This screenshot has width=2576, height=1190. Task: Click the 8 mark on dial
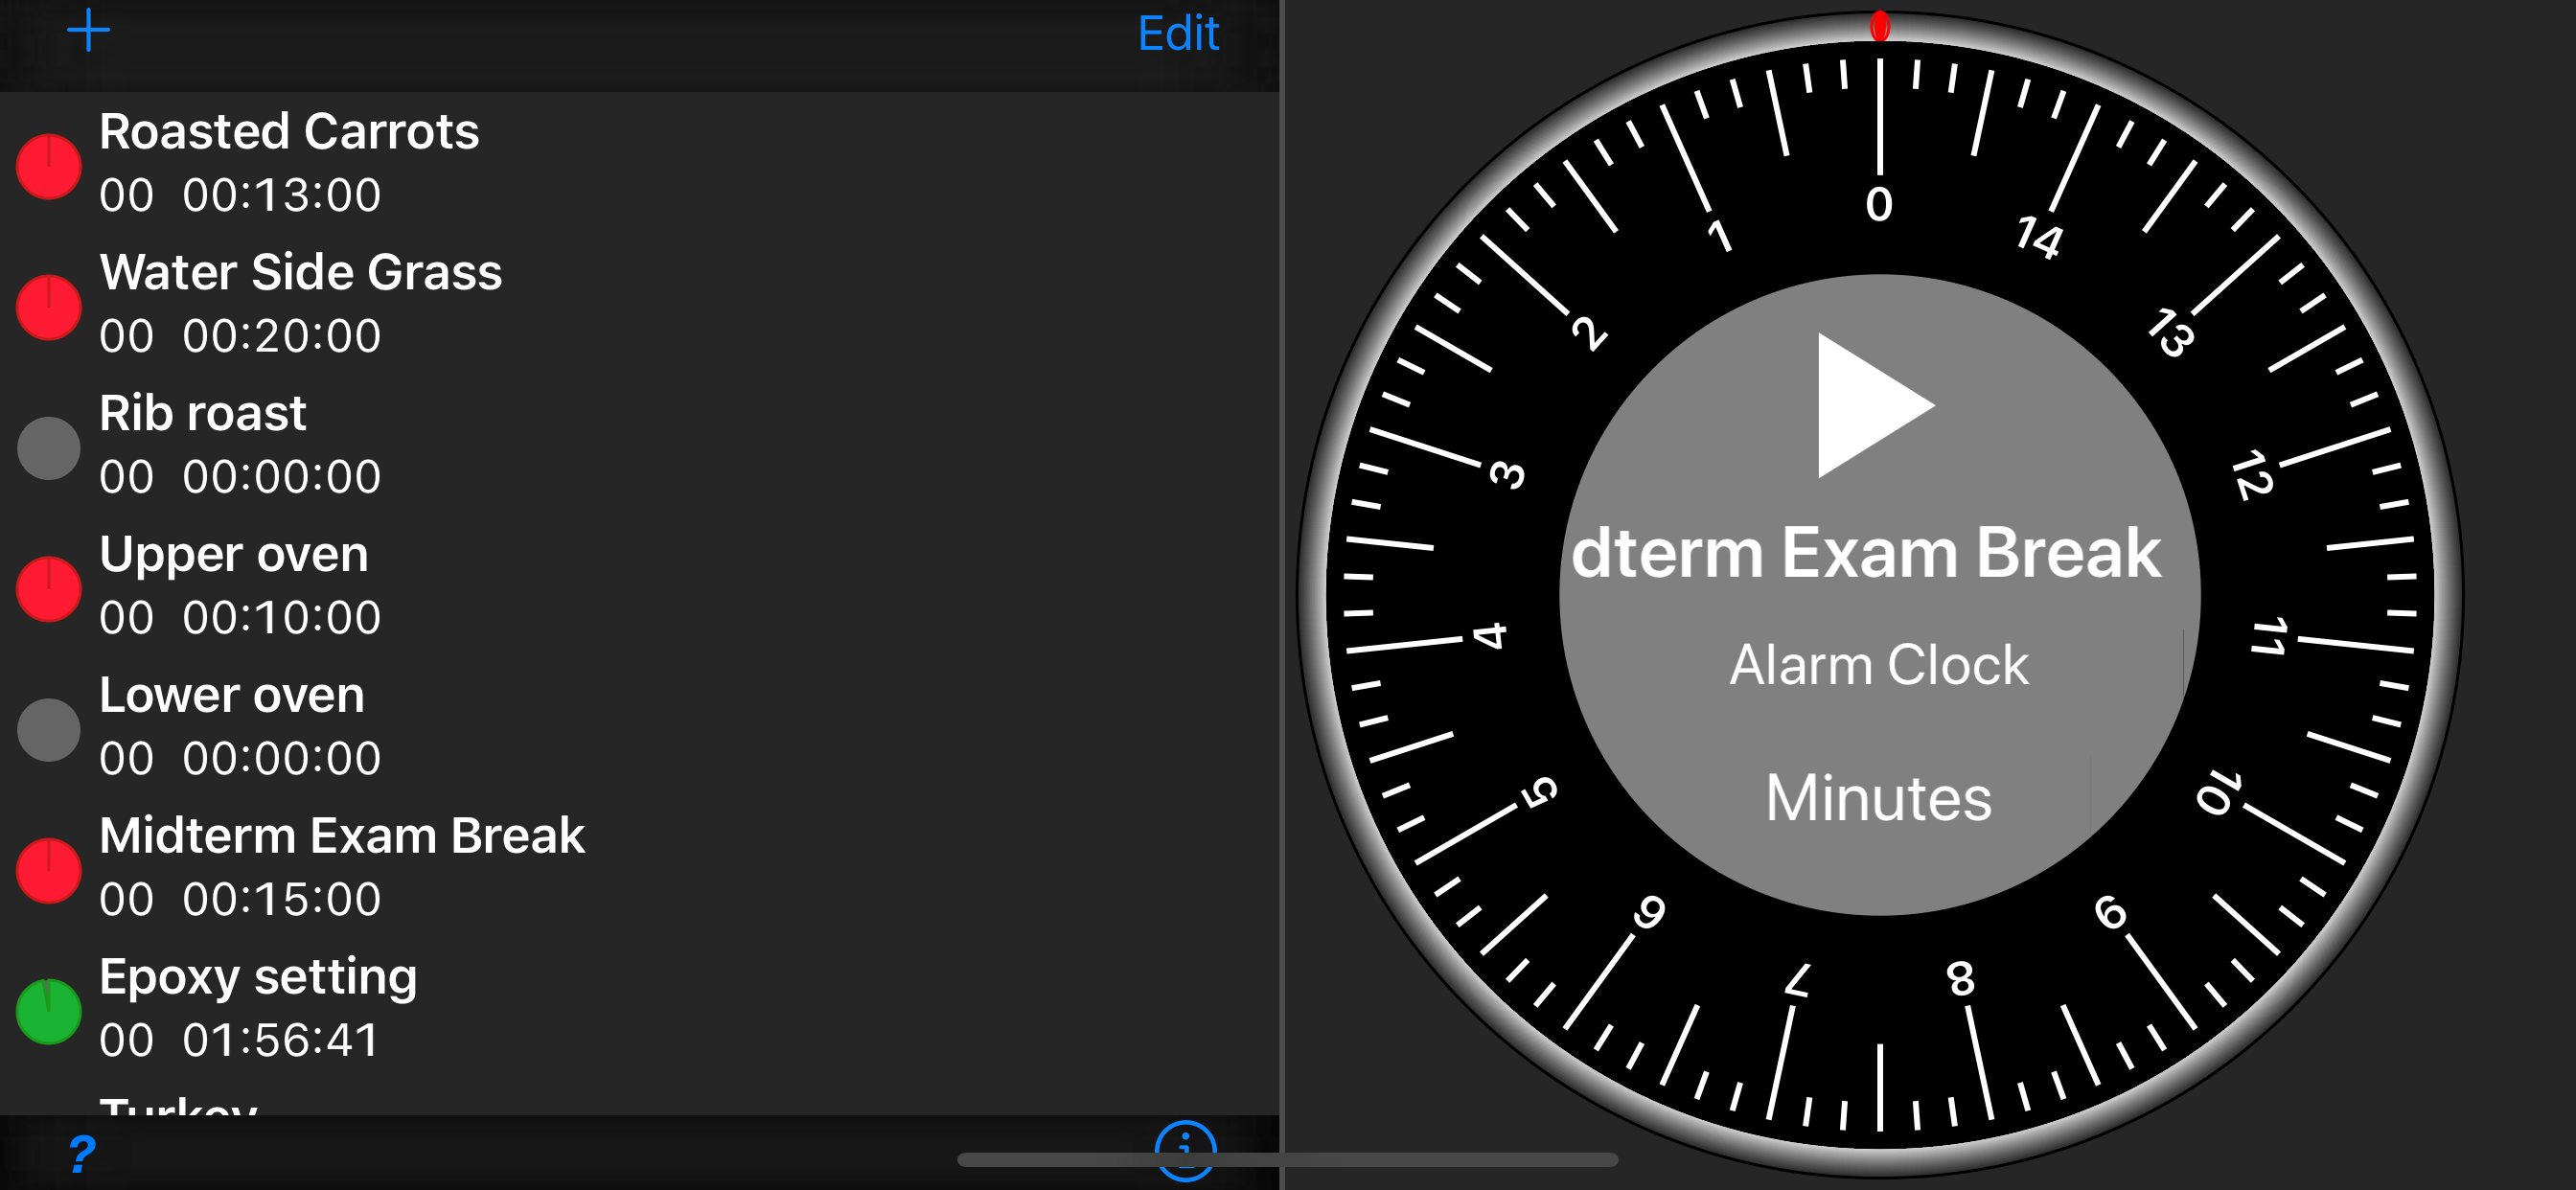tap(1960, 978)
